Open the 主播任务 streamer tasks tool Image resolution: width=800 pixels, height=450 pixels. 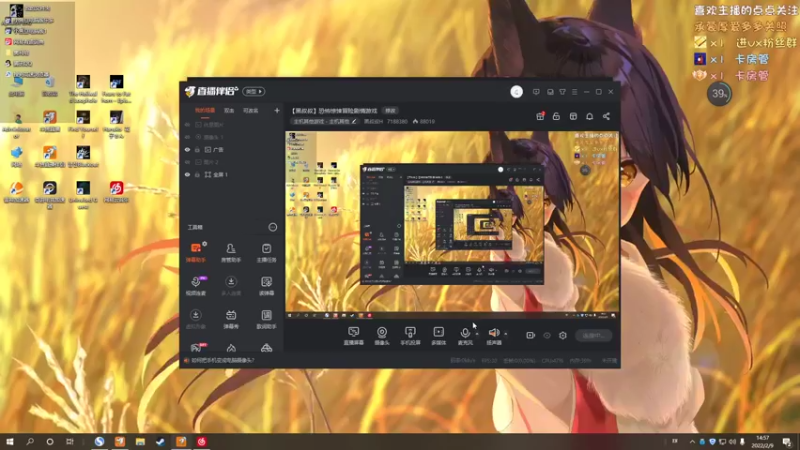(x=266, y=253)
